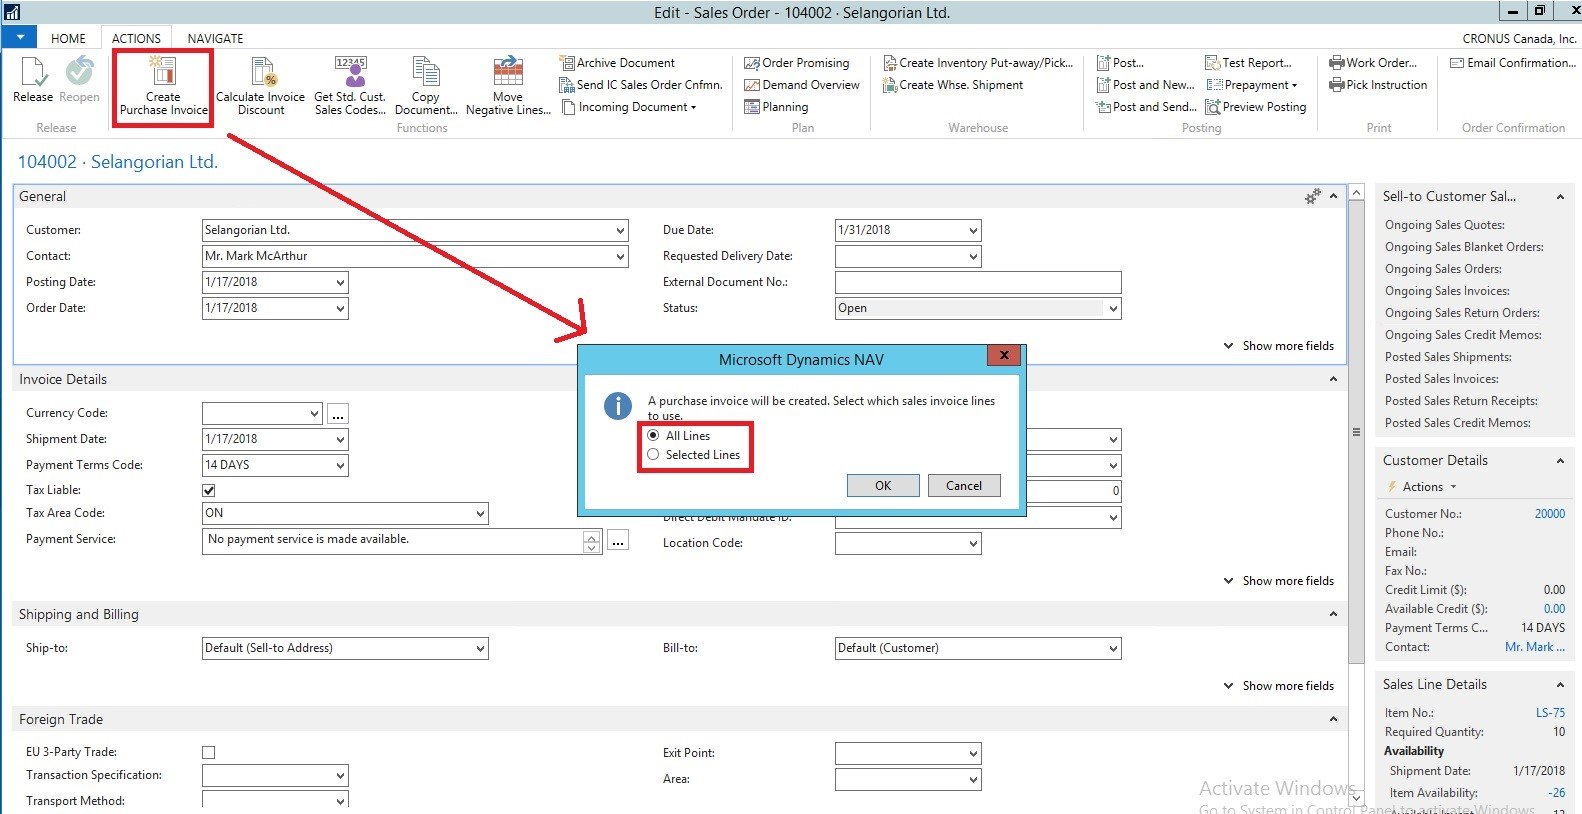
Task: Click the Reopen order icon
Action: point(79,80)
